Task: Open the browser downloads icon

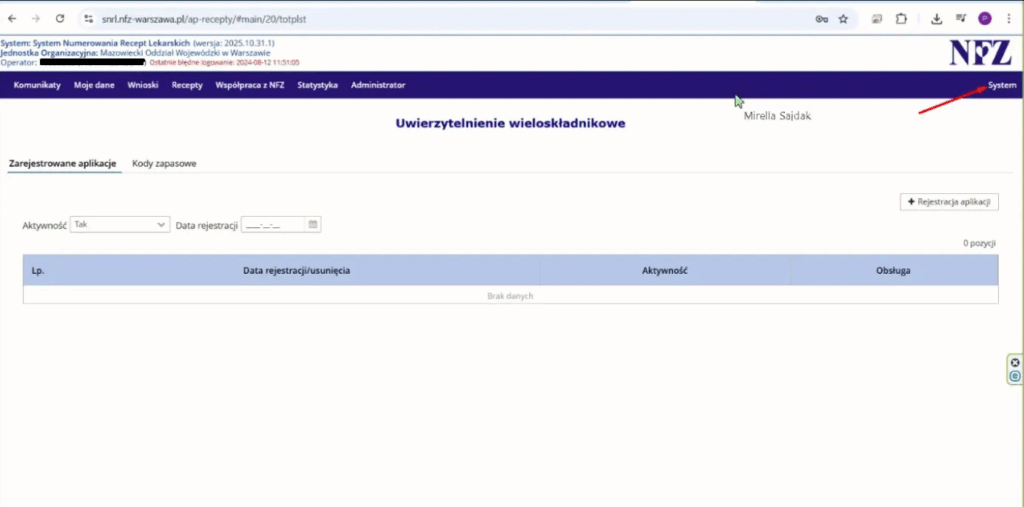Action: point(937,18)
